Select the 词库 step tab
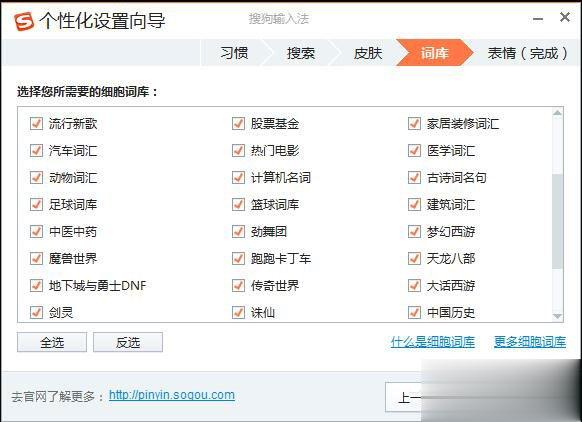Viewport: 582px width, 422px height. [434, 53]
